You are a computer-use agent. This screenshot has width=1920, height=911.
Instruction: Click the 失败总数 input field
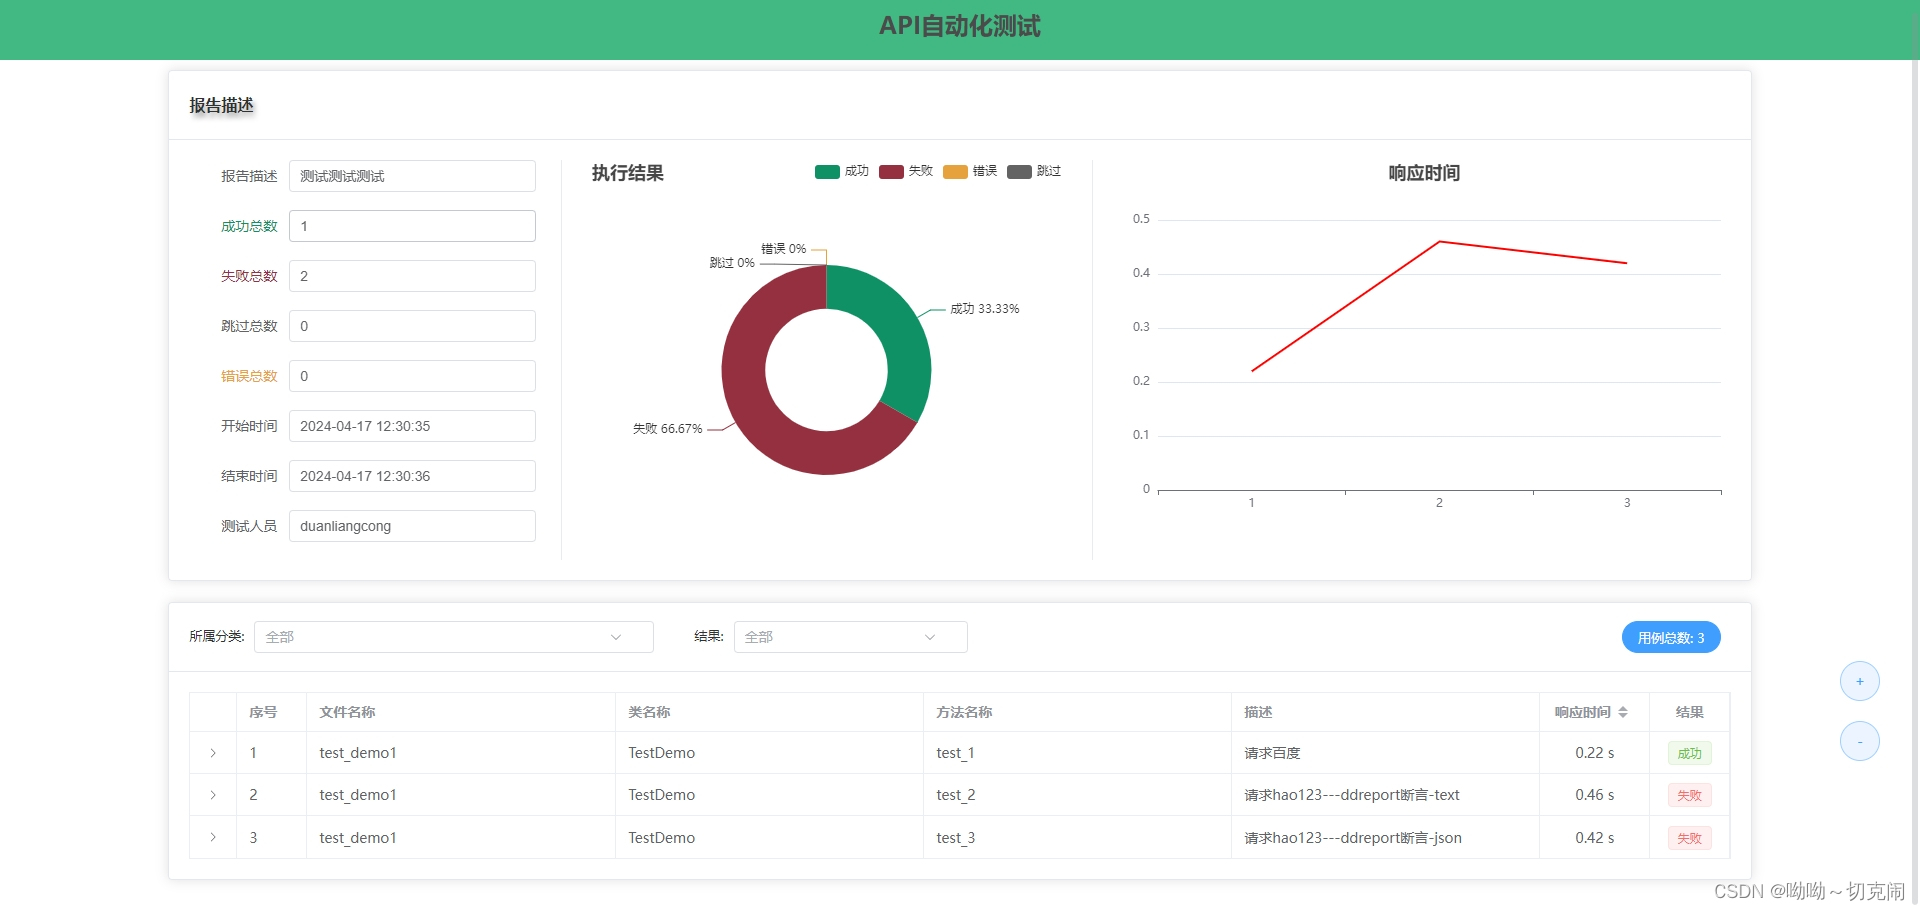click(x=412, y=276)
